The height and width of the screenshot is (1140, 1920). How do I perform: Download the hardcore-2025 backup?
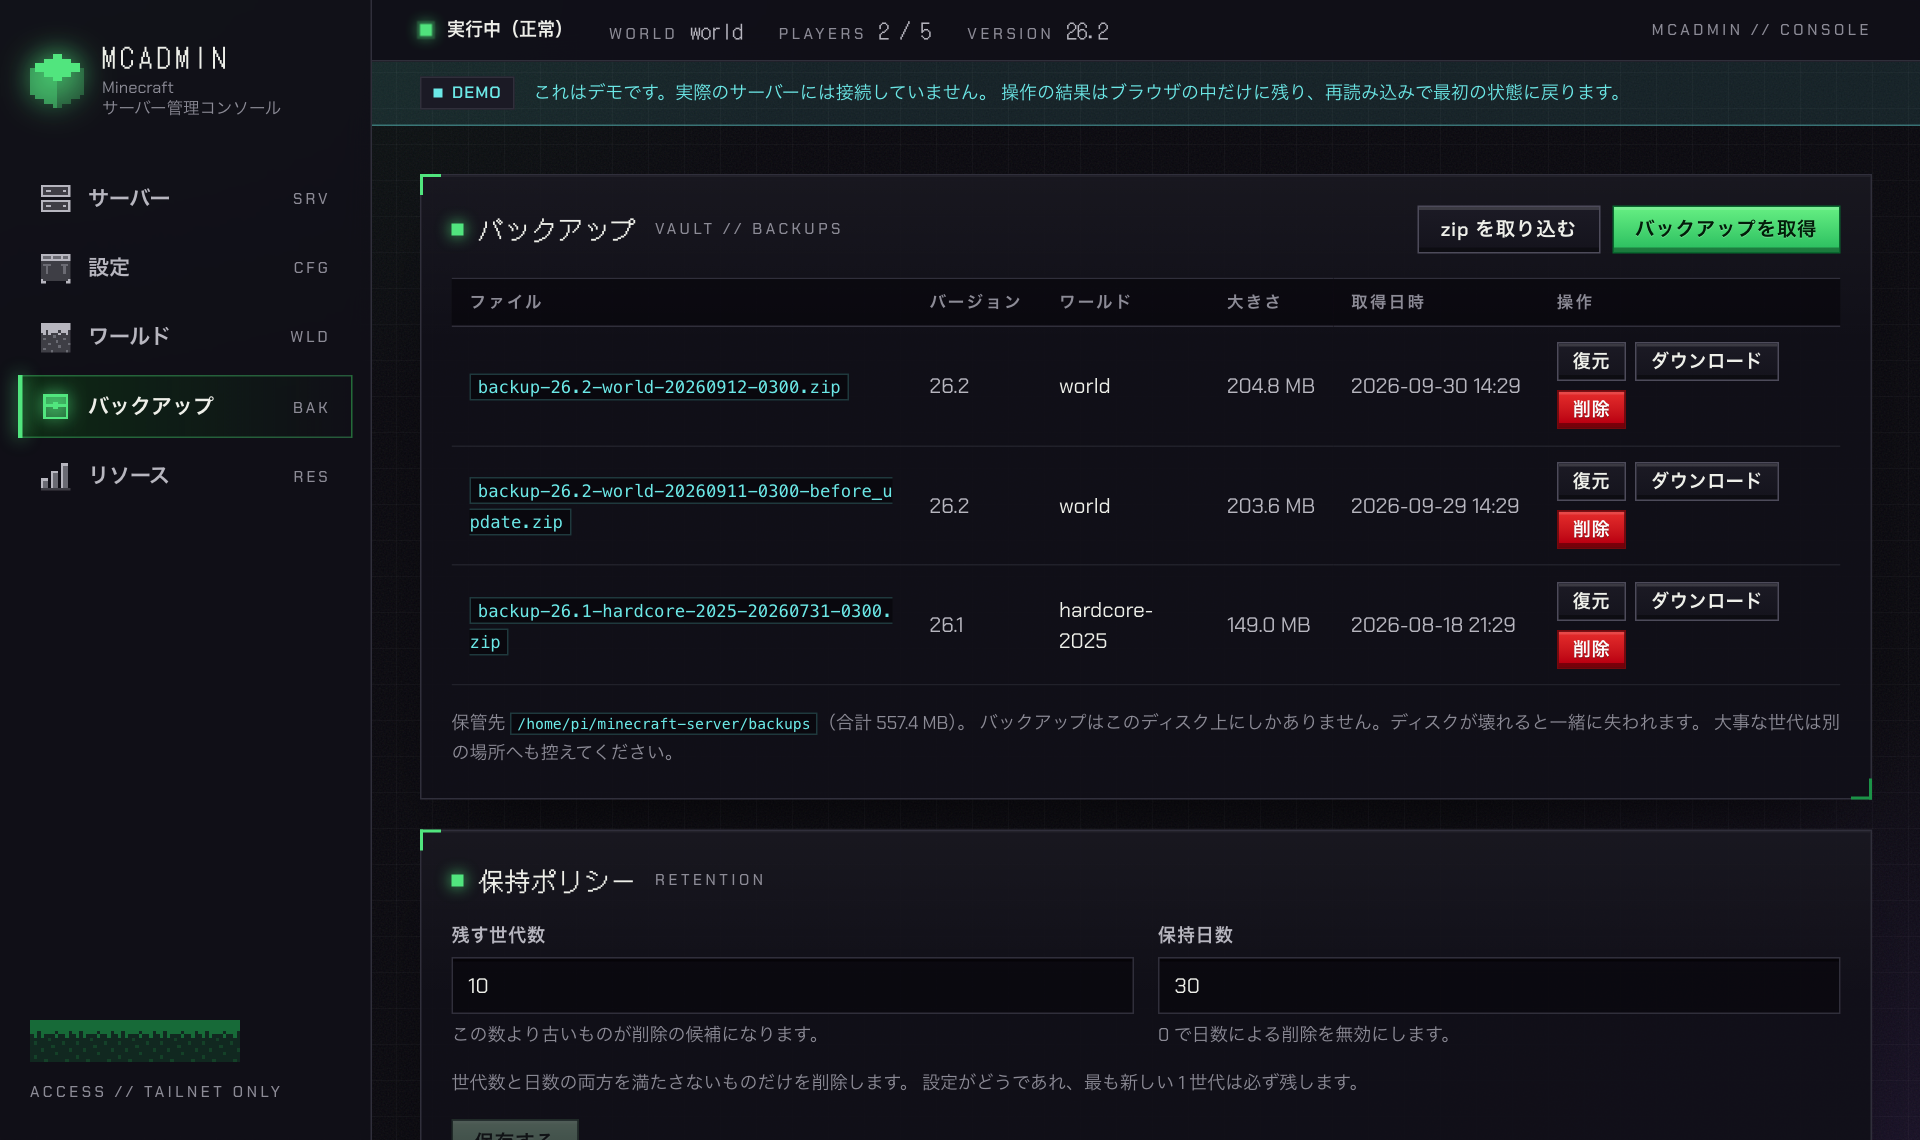click(1706, 601)
